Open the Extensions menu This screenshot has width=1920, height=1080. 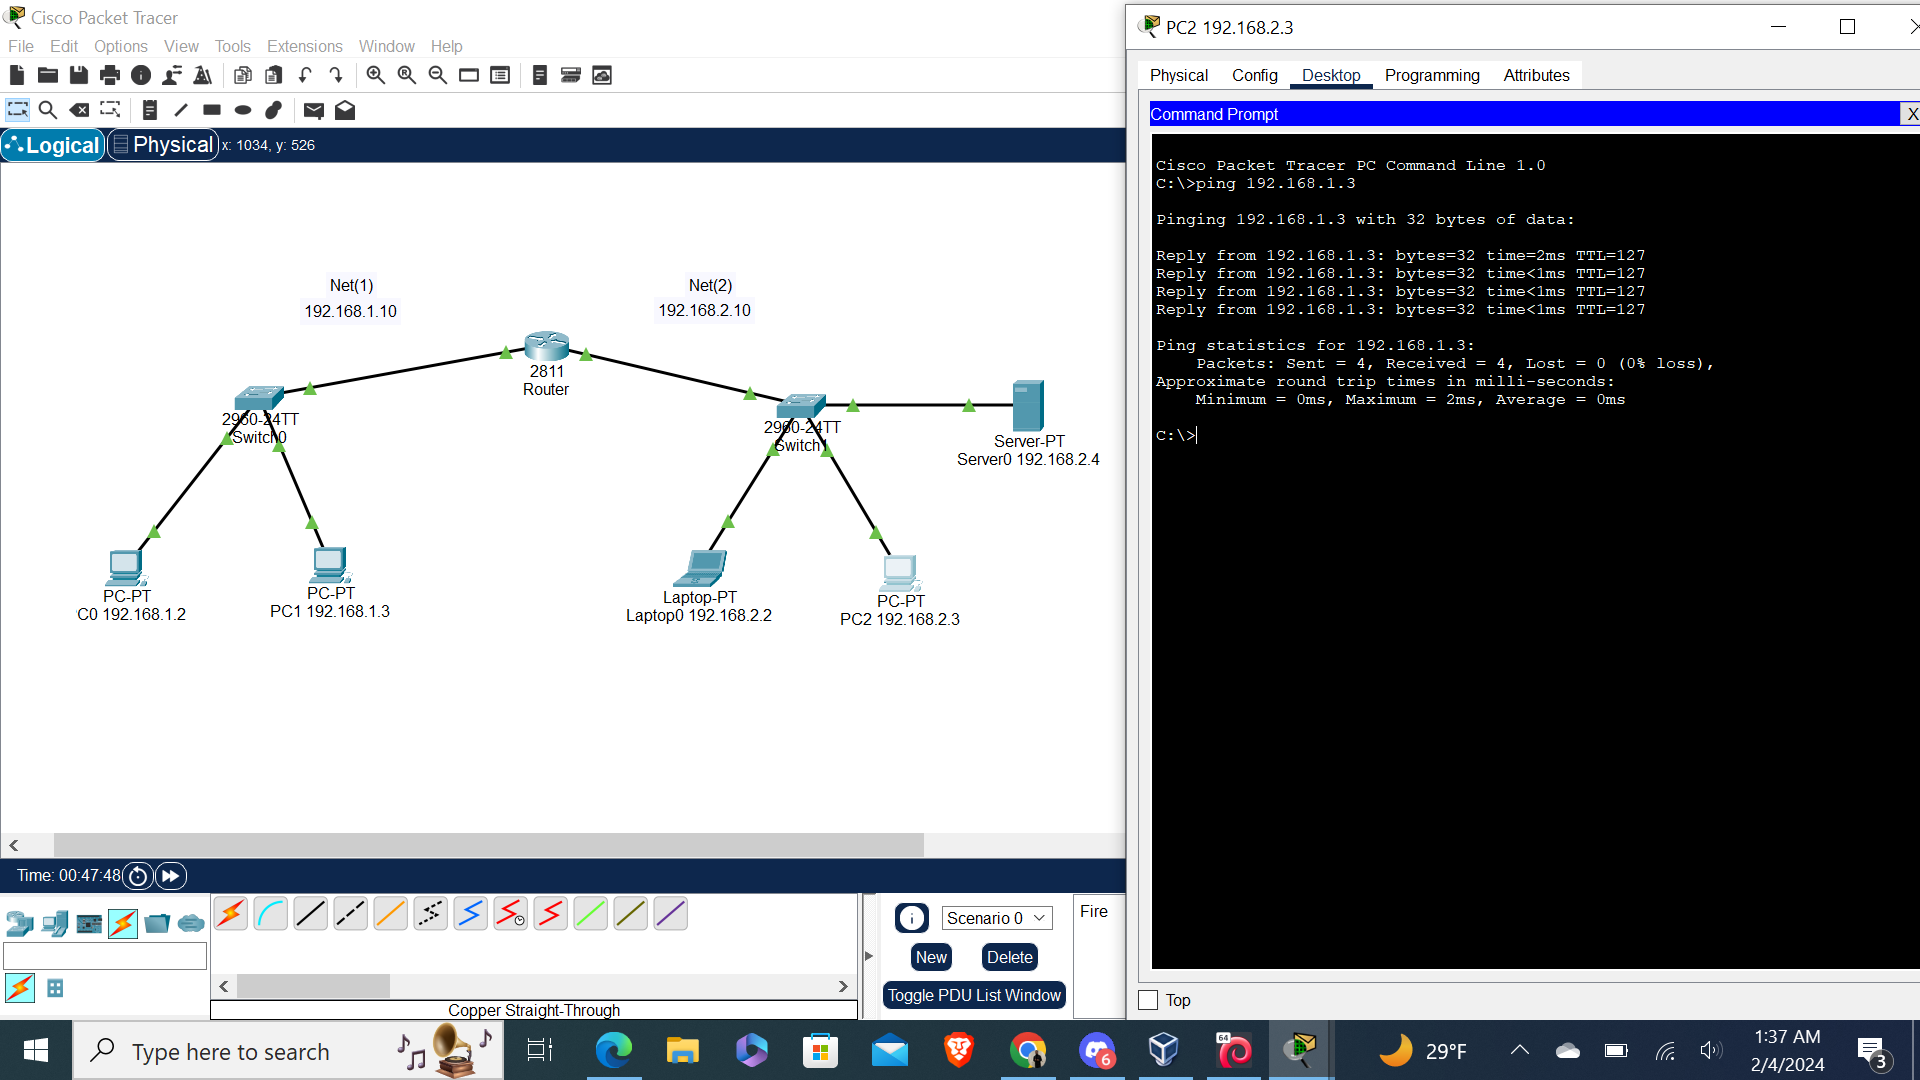tap(304, 46)
